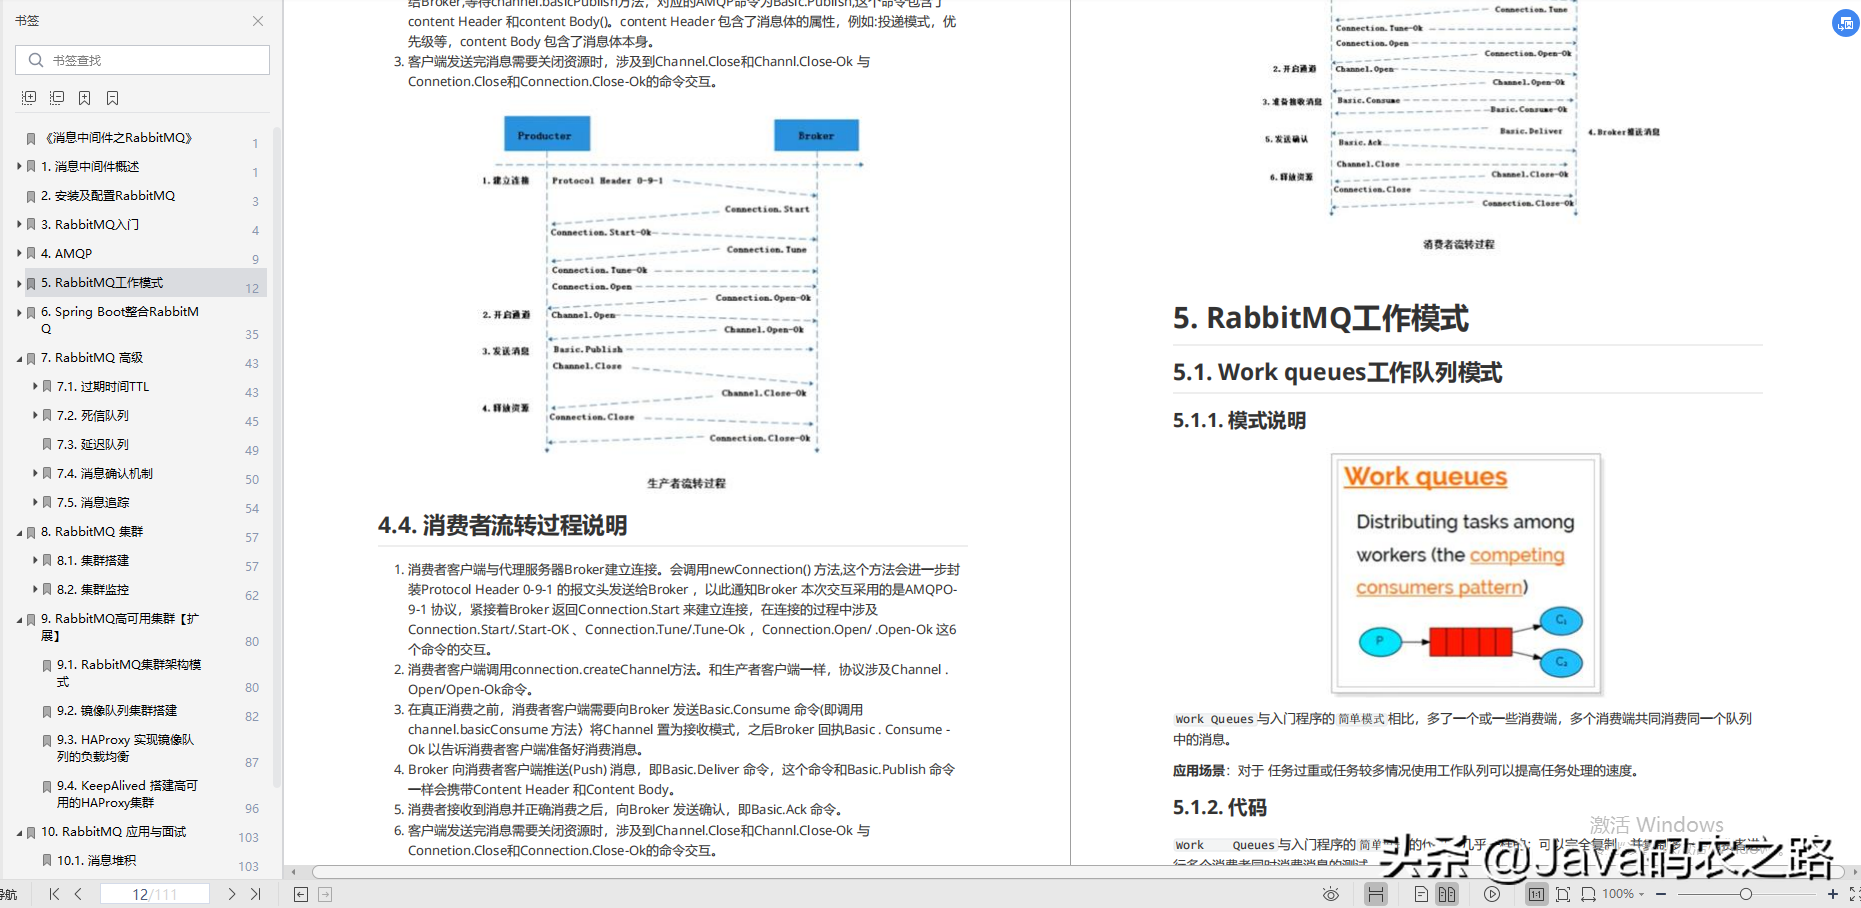Expand the '7.4. 消息确认机制' bookmark
This screenshot has width=1861, height=908.
(x=35, y=473)
